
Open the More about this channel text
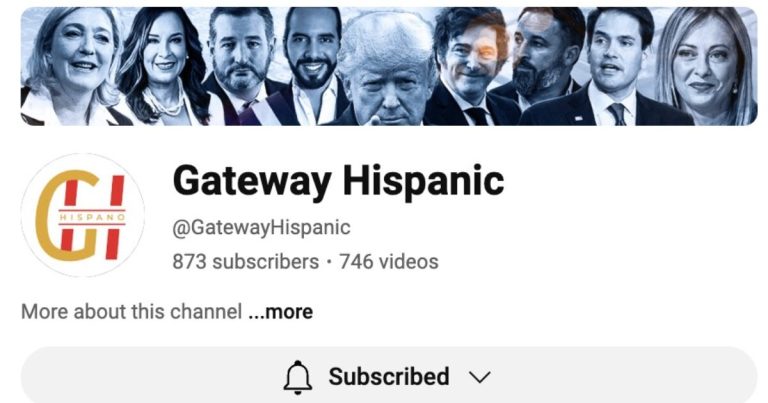click(x=132, y=311)
